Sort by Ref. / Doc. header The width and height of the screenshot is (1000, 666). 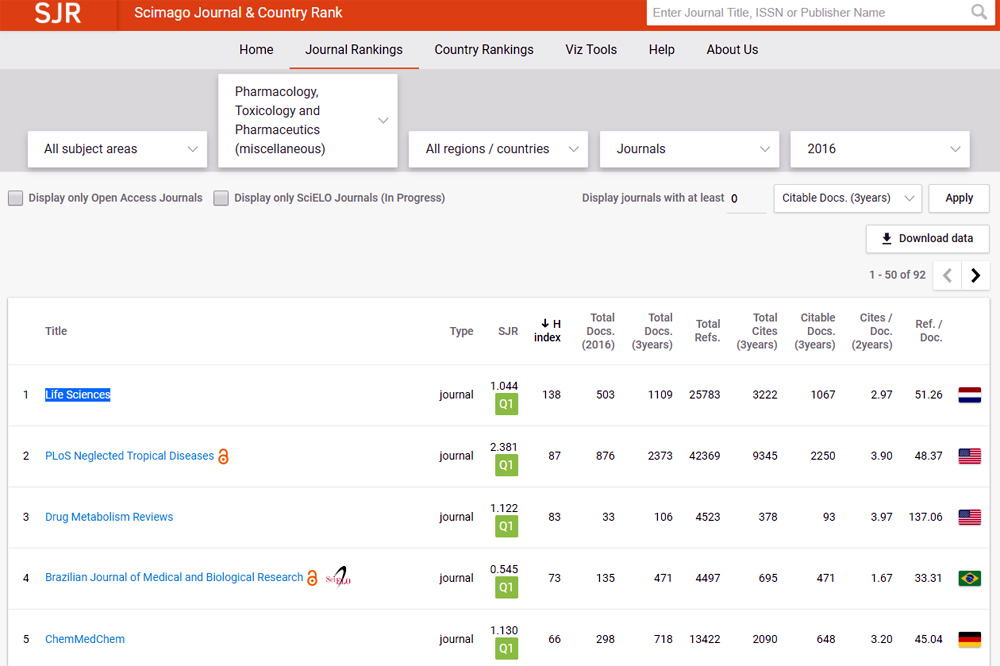tap(929, 331)
